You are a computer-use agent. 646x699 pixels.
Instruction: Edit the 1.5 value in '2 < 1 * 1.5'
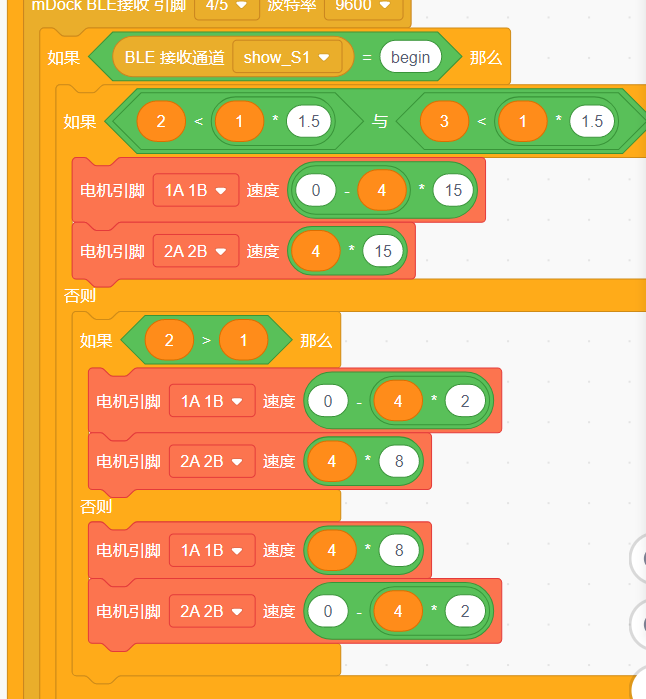(309, 121)
